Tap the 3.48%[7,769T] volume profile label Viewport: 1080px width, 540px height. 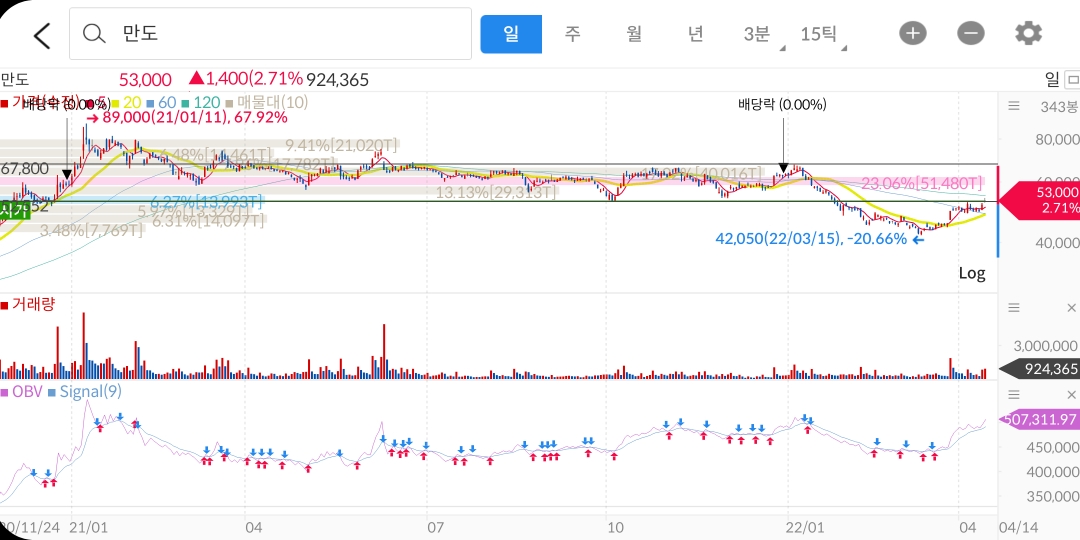click(x=90, y=231)
